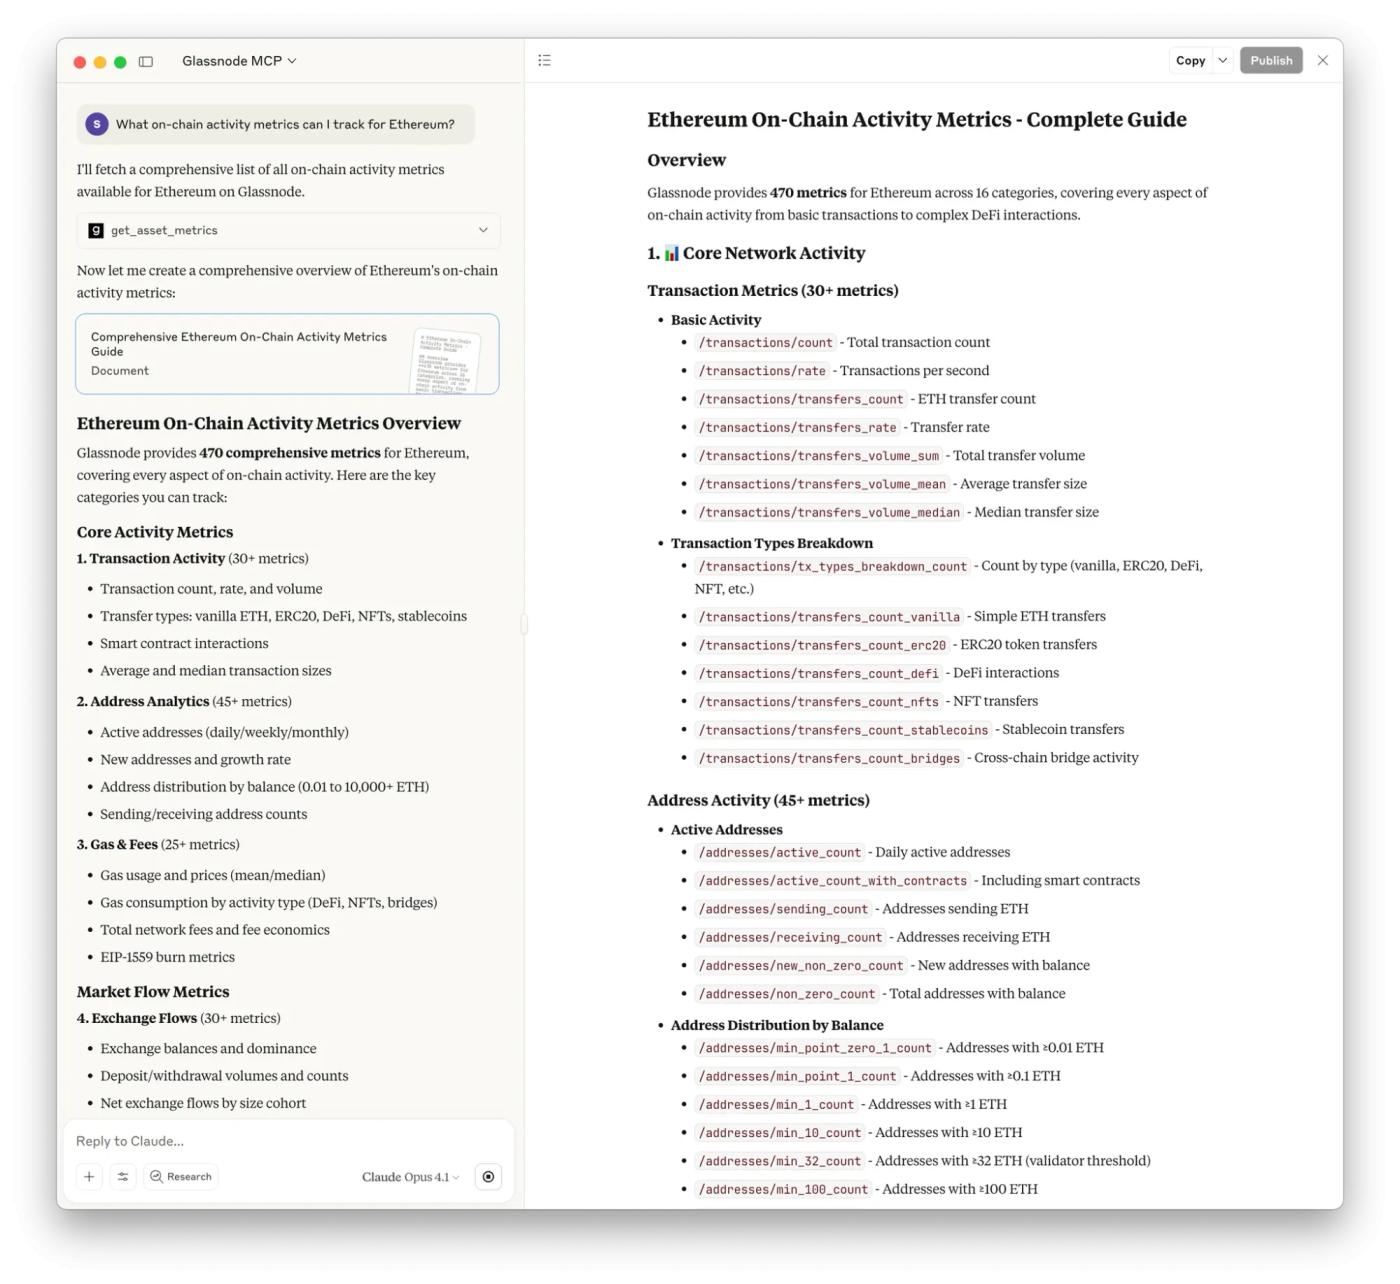This screenshot has height=1284, width=1400.
Task: Click the green fullscreen window button
Action: (120, 62)
